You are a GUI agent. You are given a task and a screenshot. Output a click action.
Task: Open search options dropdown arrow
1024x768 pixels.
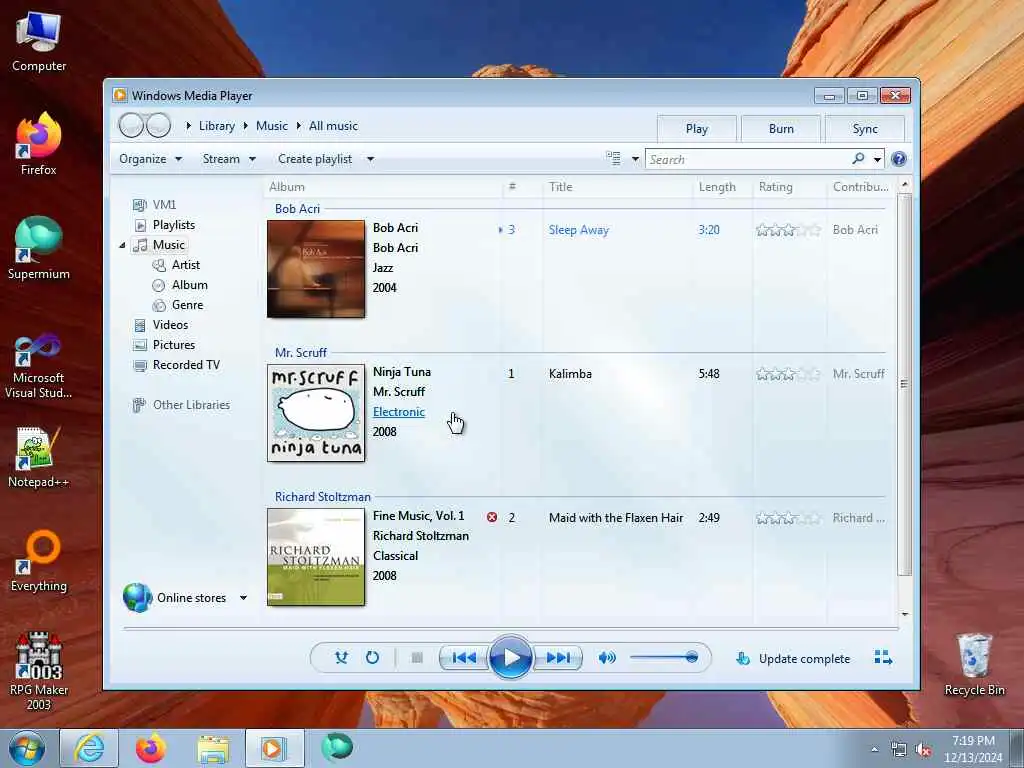pyautogui.click(x=877, y=159)
